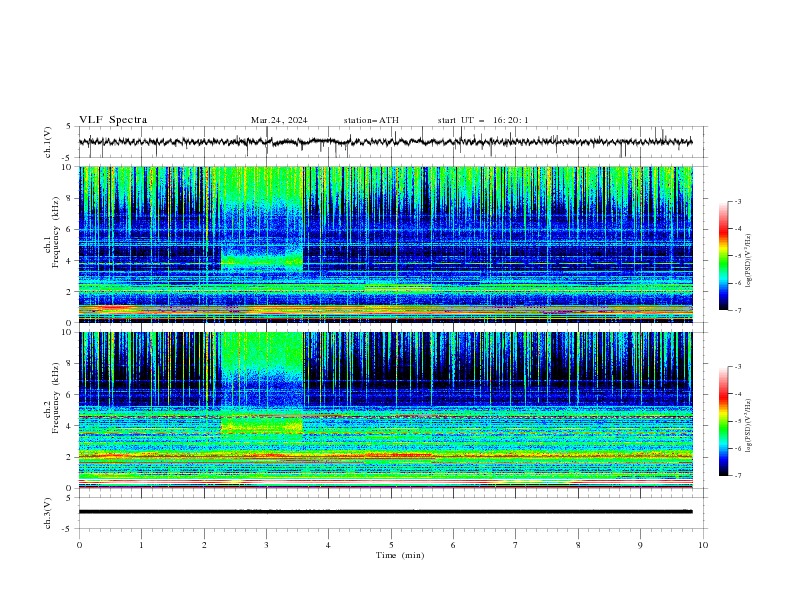Image resolution: width=792 pixels, height=612 pixels.
Task: Click the time axis tick label "4"
Action: pos(328,545)
